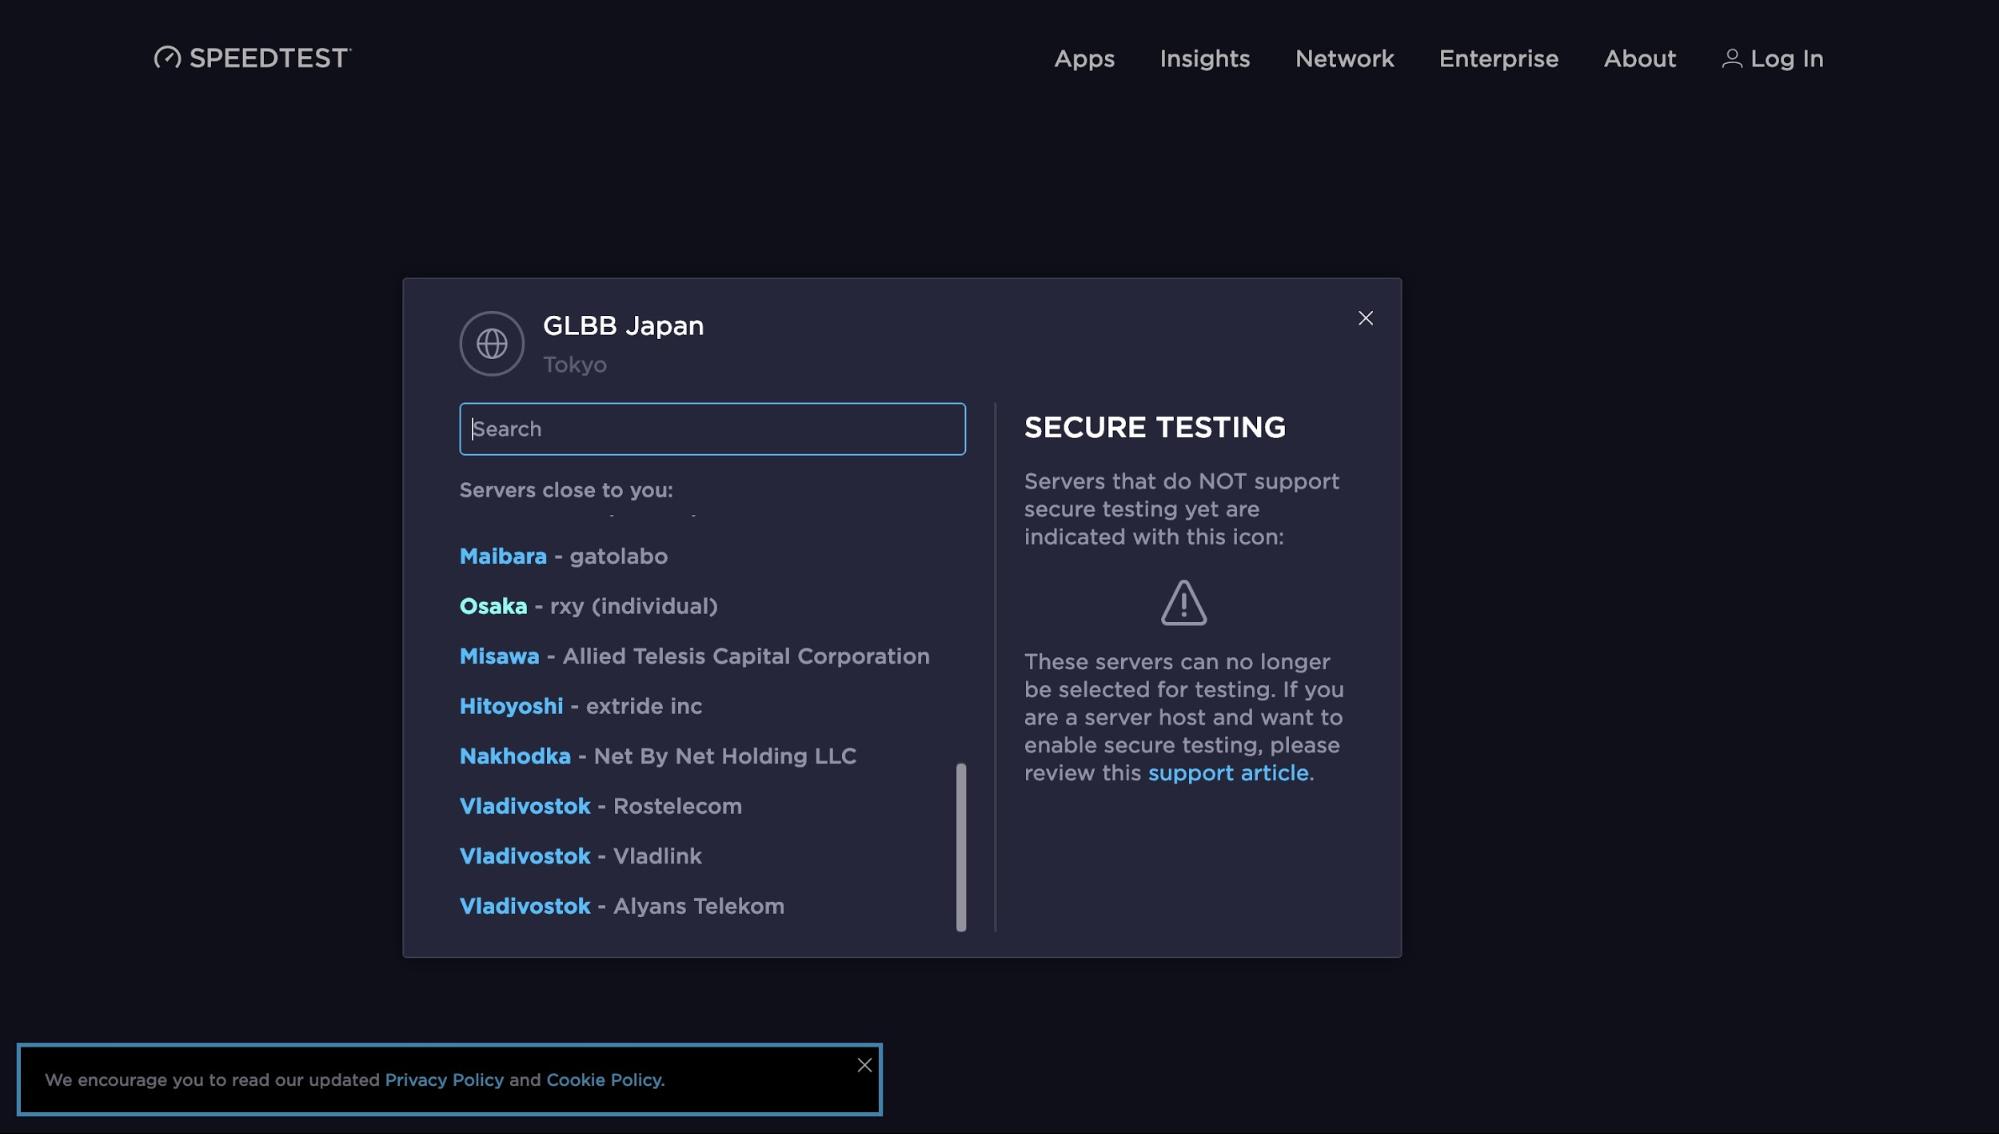Select Vladivostok - Rostelecom server
This screenshot has height=1134, width=1999.
[x=600, y=806]
